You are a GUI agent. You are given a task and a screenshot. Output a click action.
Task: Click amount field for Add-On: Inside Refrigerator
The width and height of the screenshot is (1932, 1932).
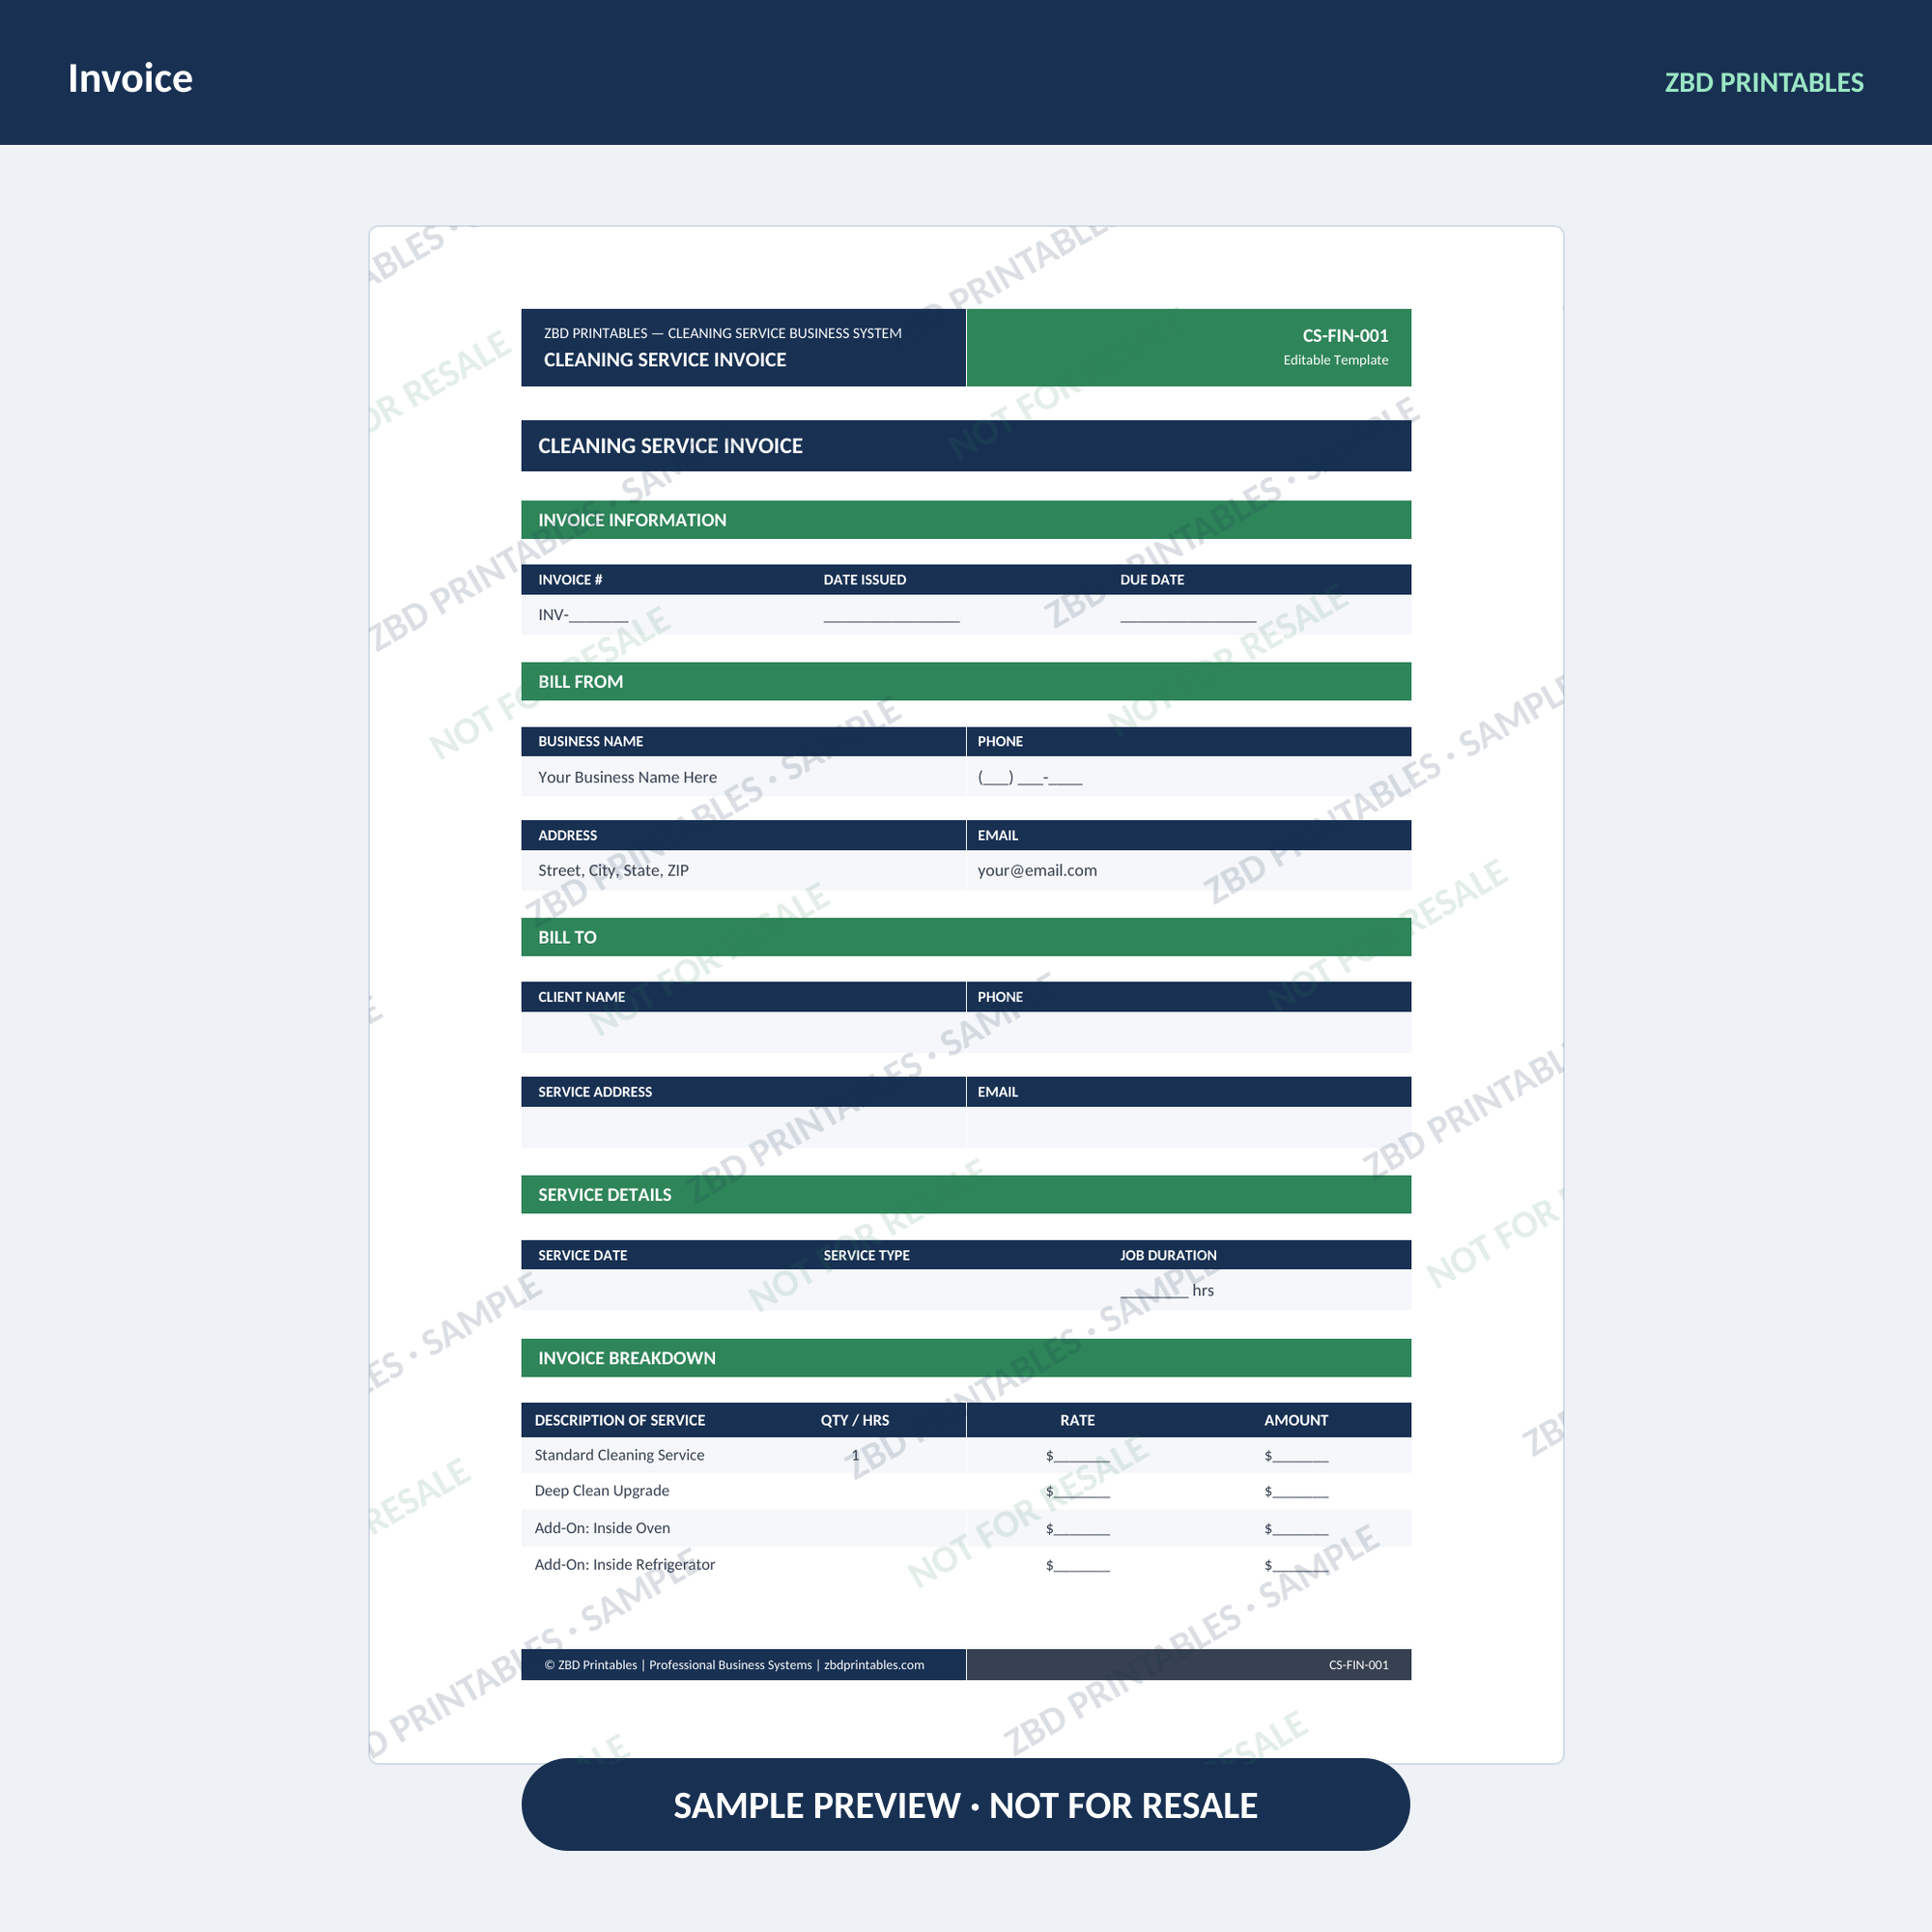click(1296, 1566)
